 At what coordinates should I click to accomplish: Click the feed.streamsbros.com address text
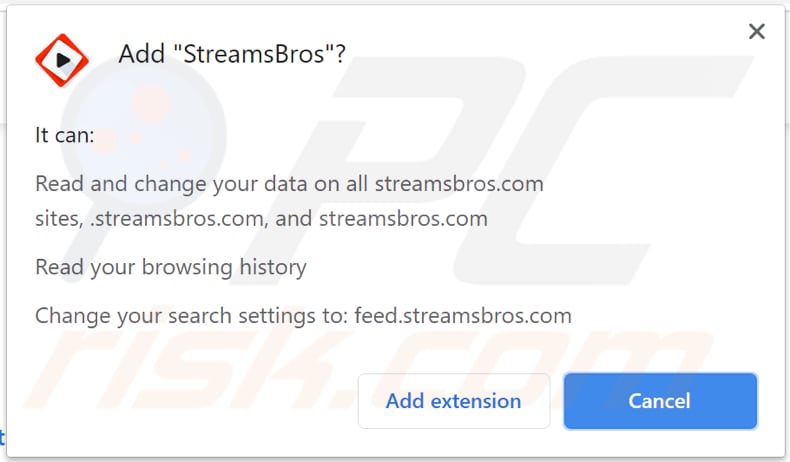click(463, 316)
